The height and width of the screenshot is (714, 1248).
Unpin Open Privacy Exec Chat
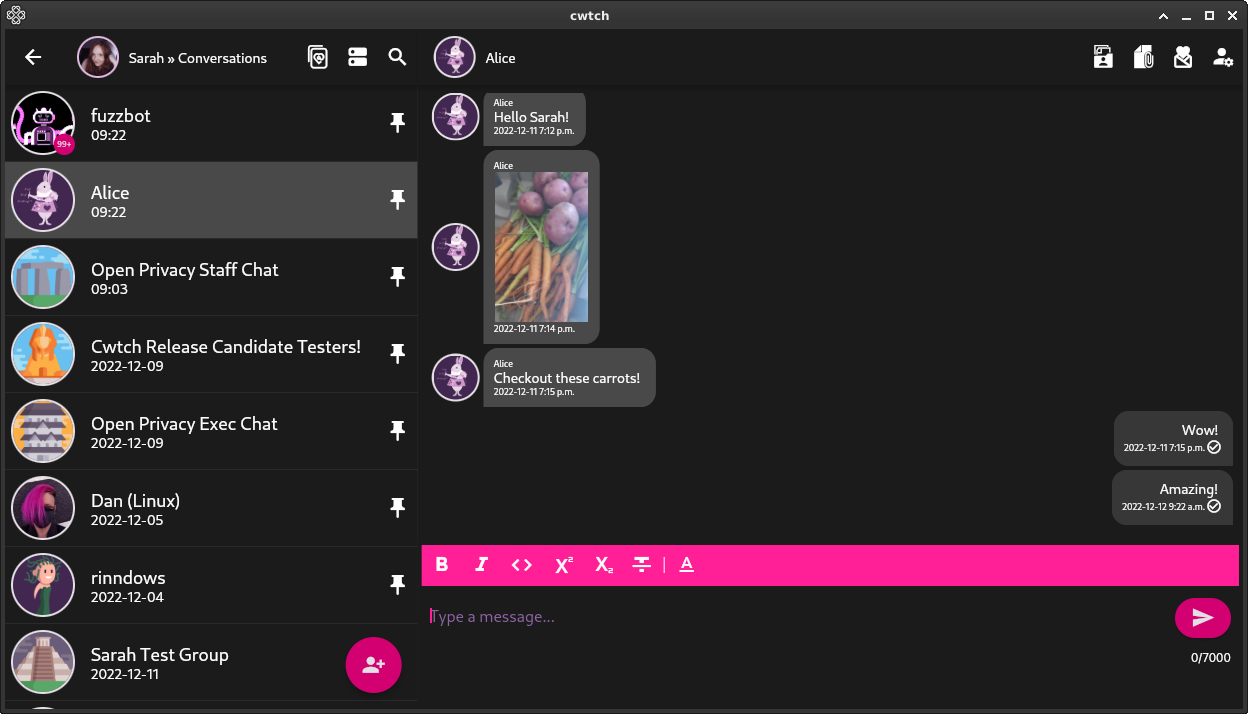click(398, 431)
